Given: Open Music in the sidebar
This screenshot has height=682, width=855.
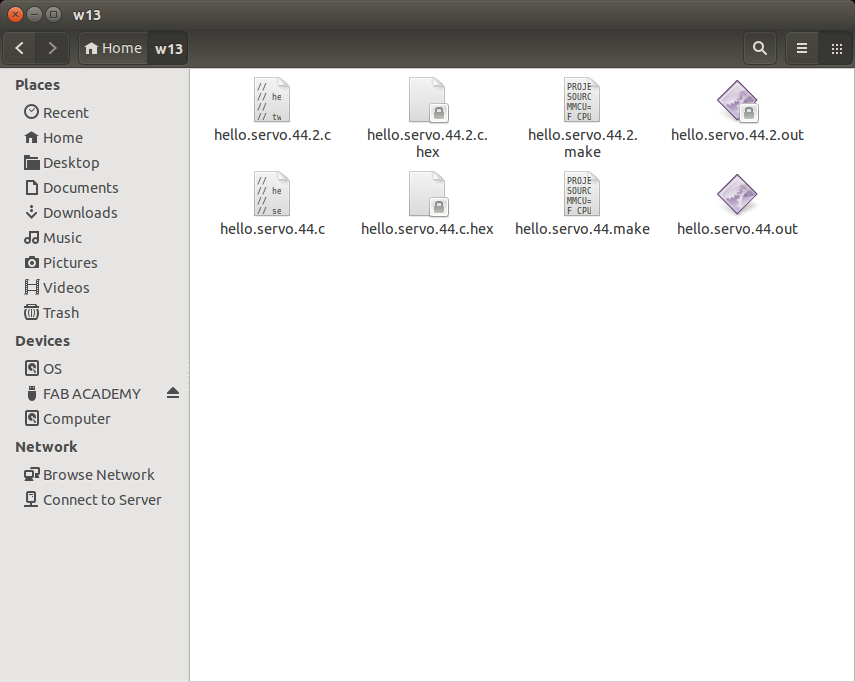Looking at the screenshot, I should pyautogui.click(x=94, y=238).
